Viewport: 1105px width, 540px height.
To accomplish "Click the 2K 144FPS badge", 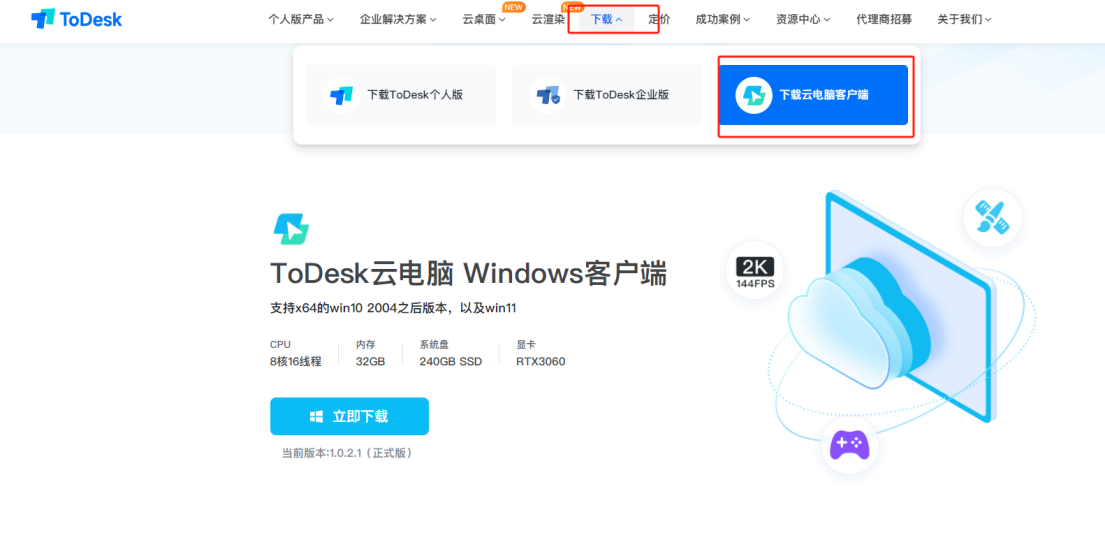I will [x=755, y=270].
